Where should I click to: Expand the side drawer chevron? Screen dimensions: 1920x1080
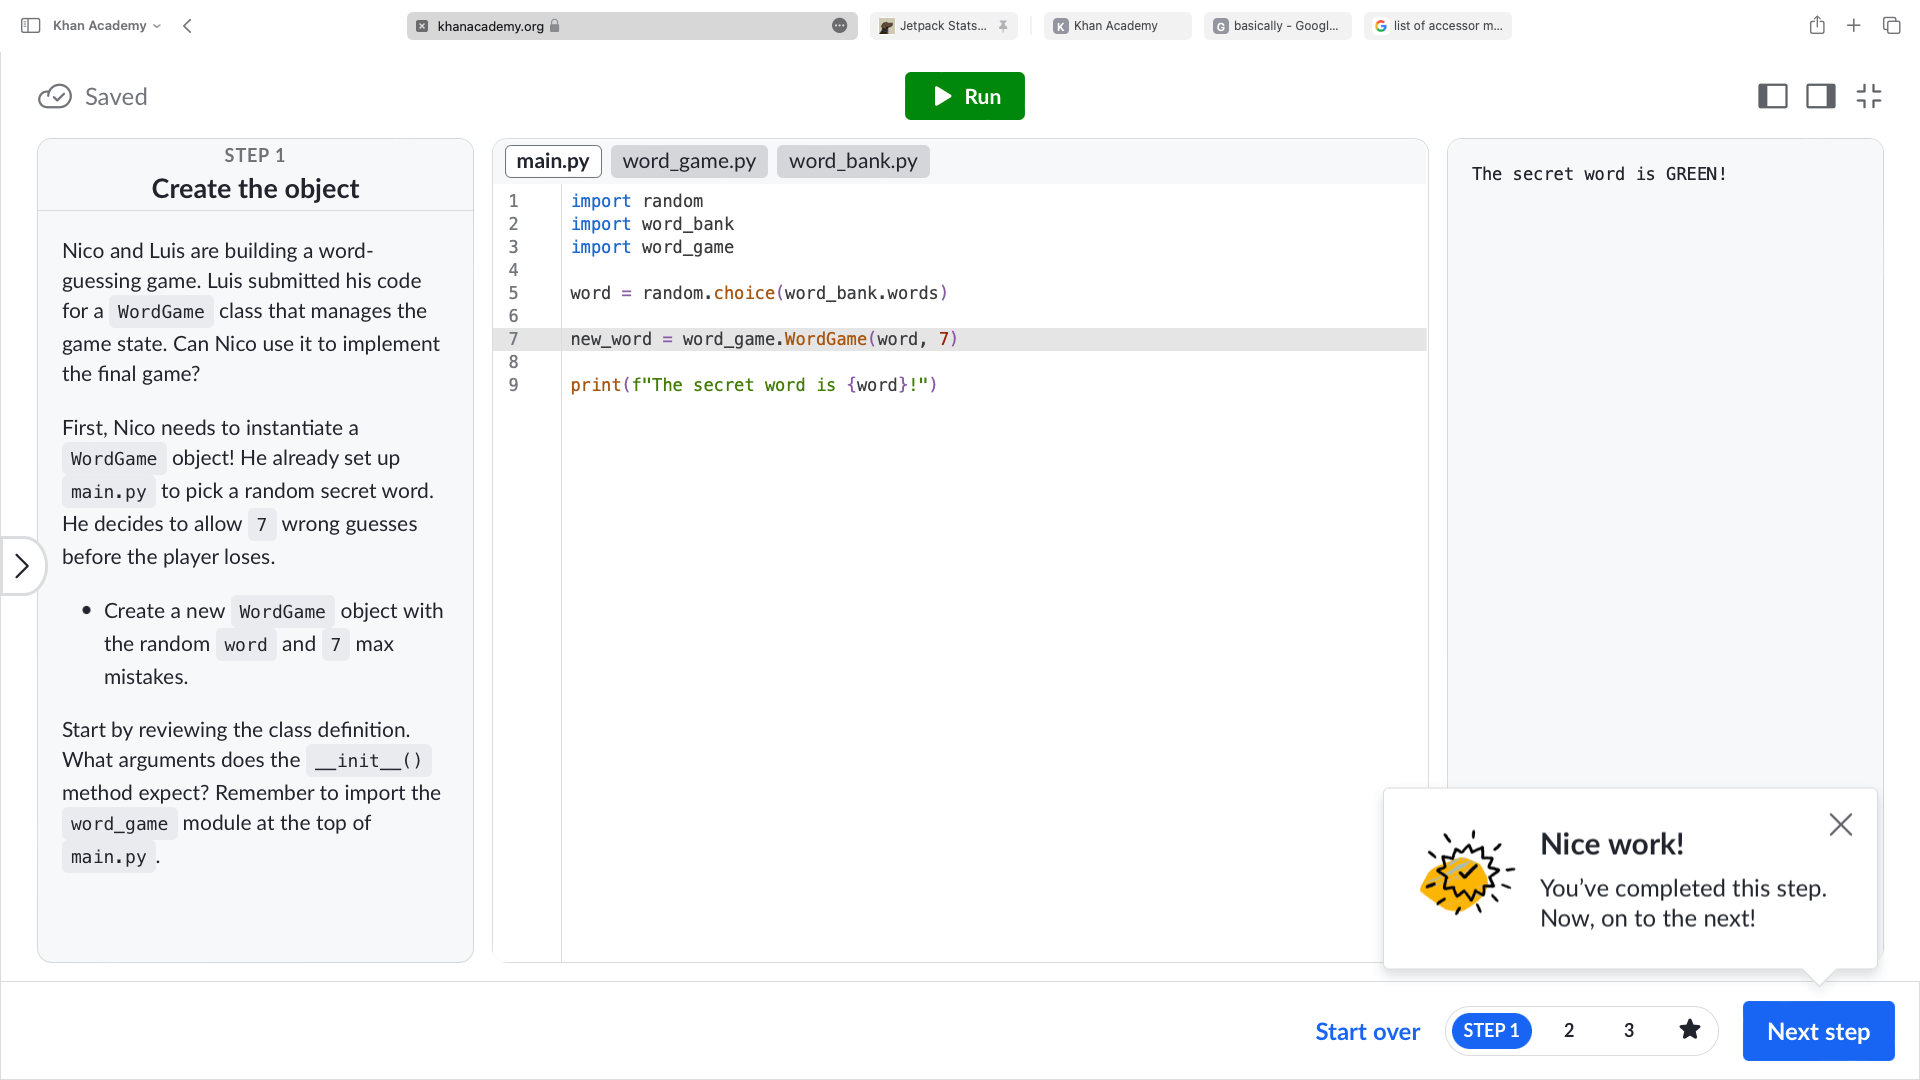[22, 566]
